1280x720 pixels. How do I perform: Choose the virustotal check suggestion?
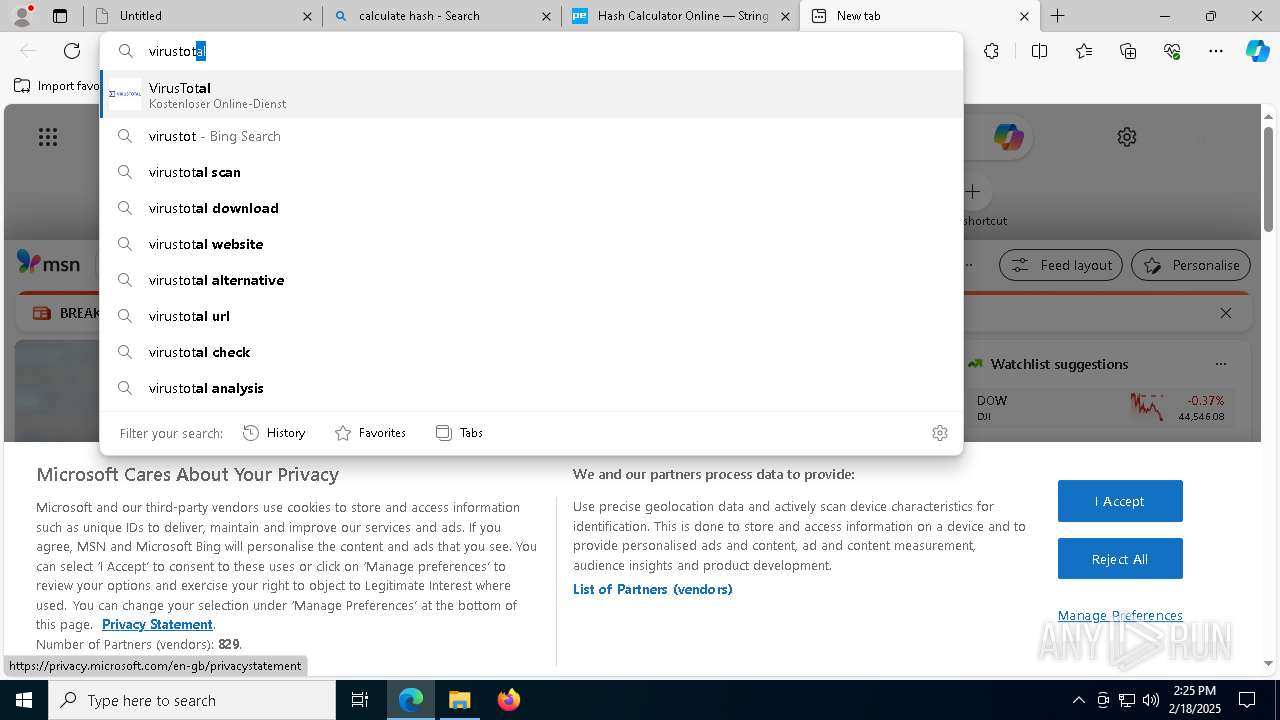point(531,352)
